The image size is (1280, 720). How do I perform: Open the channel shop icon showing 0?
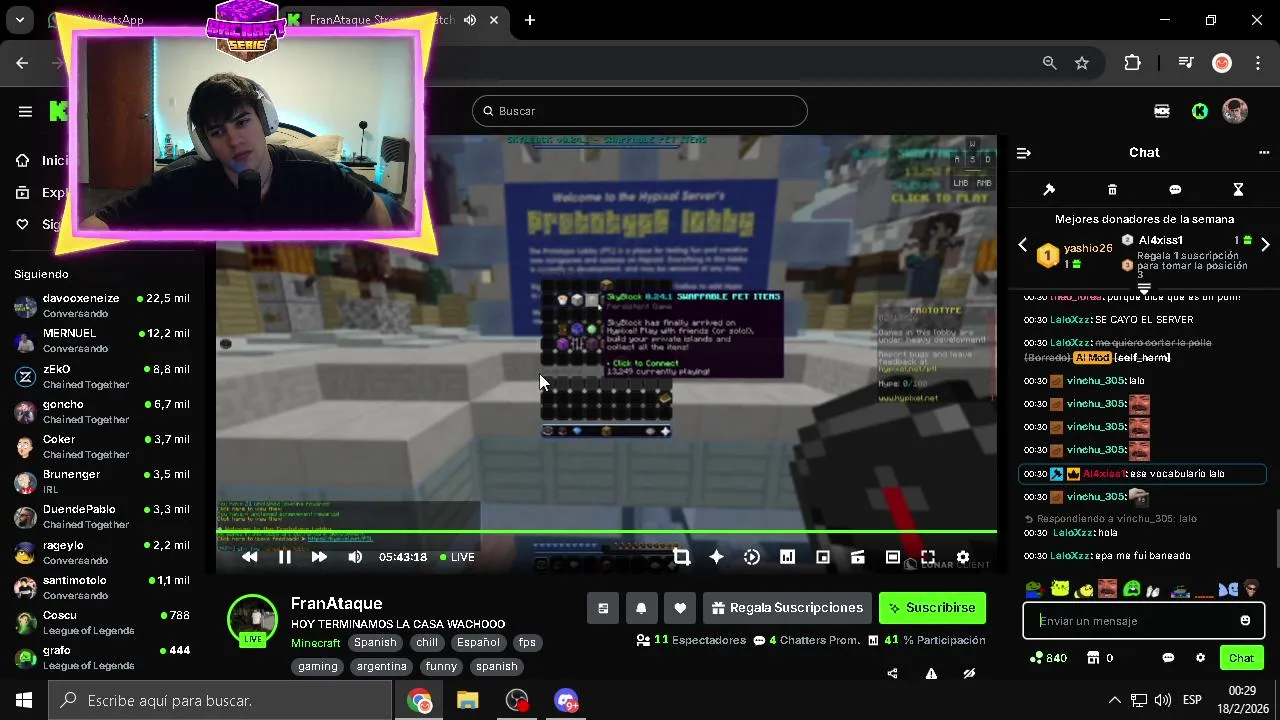click(x=1100, y=658)
